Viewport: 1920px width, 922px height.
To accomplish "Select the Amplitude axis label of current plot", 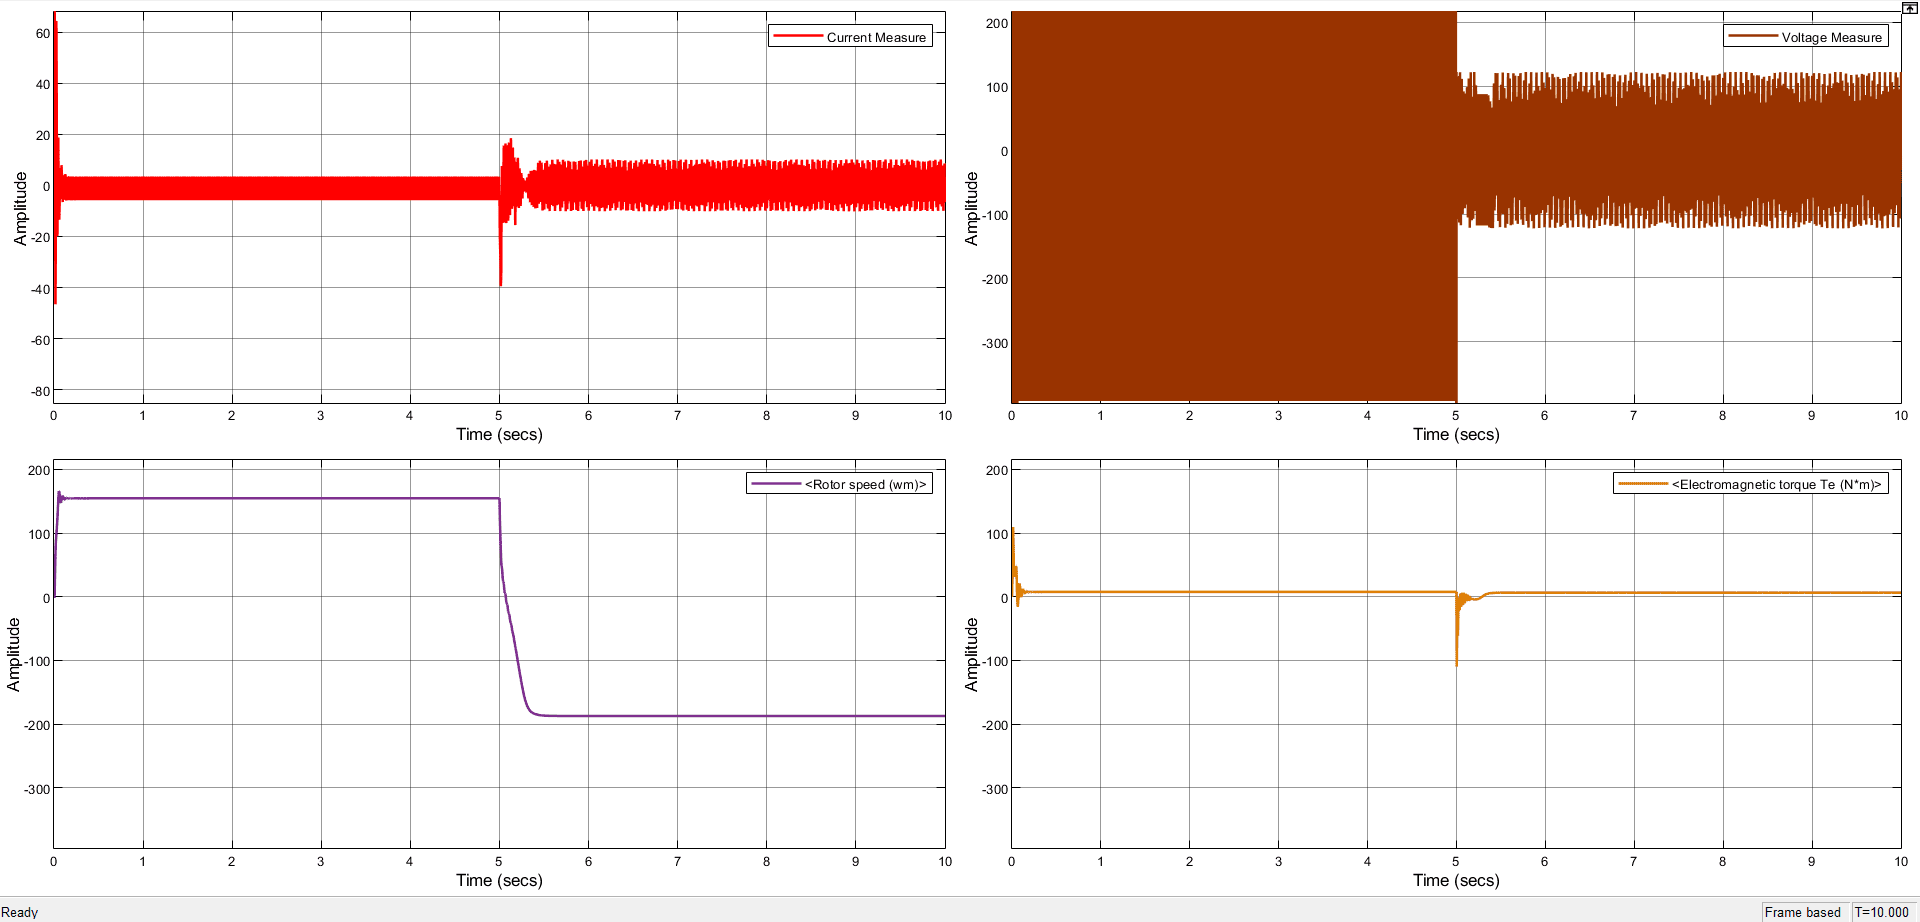I will pyautogui.click(x=20, y=208).
